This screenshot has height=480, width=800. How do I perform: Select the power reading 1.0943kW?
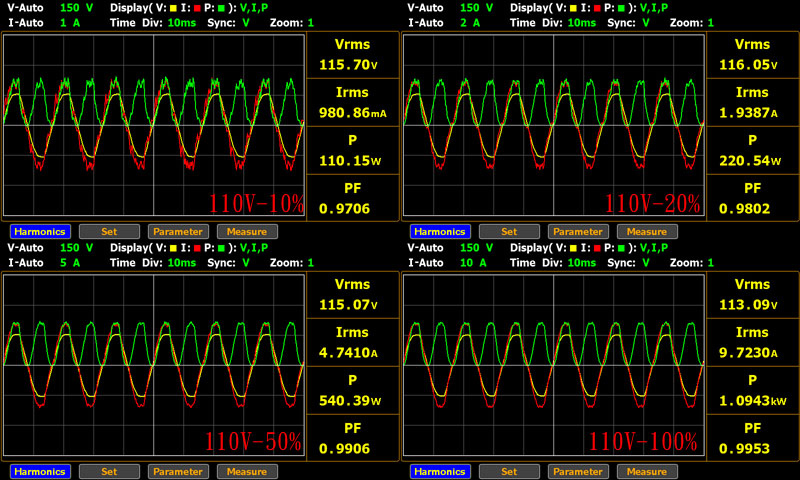click(x=753, y=400)
